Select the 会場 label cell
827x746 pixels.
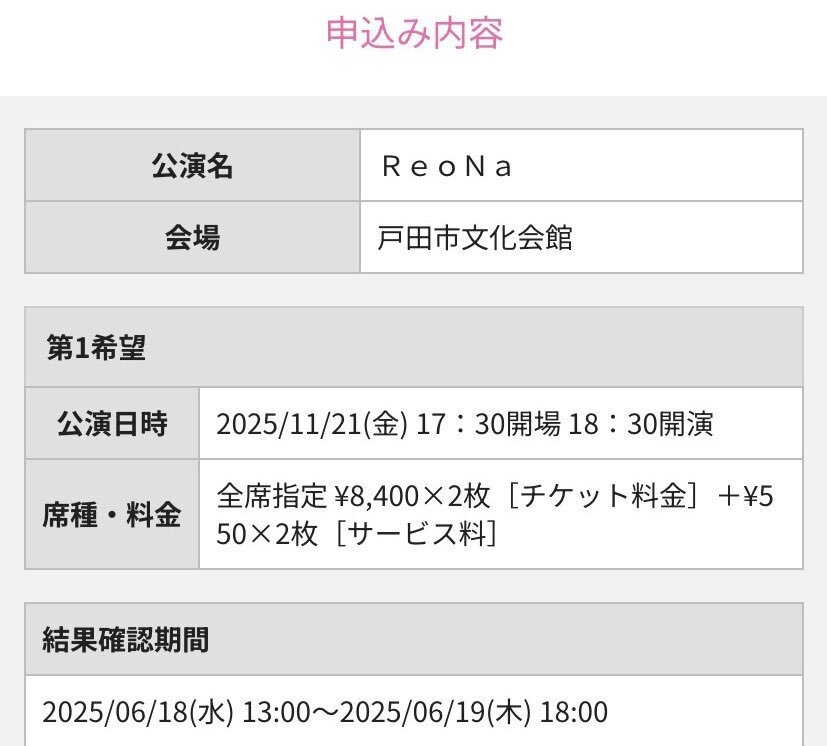click(x=193, y=237)
